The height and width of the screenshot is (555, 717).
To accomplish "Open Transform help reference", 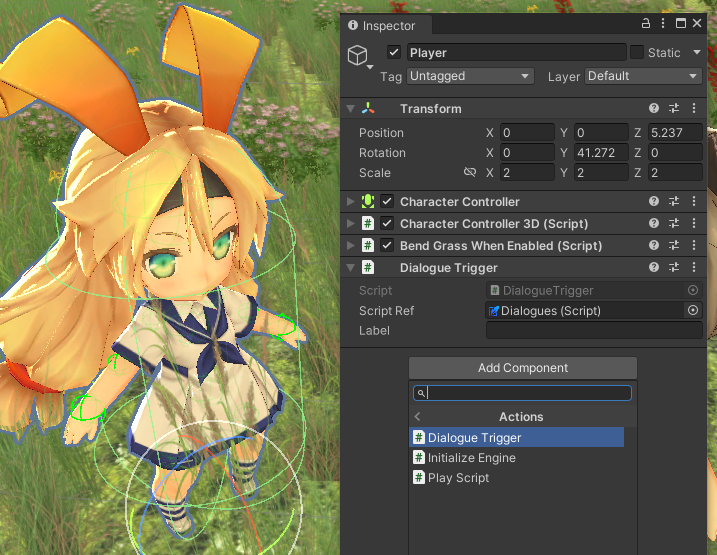I will click(654, 108).
